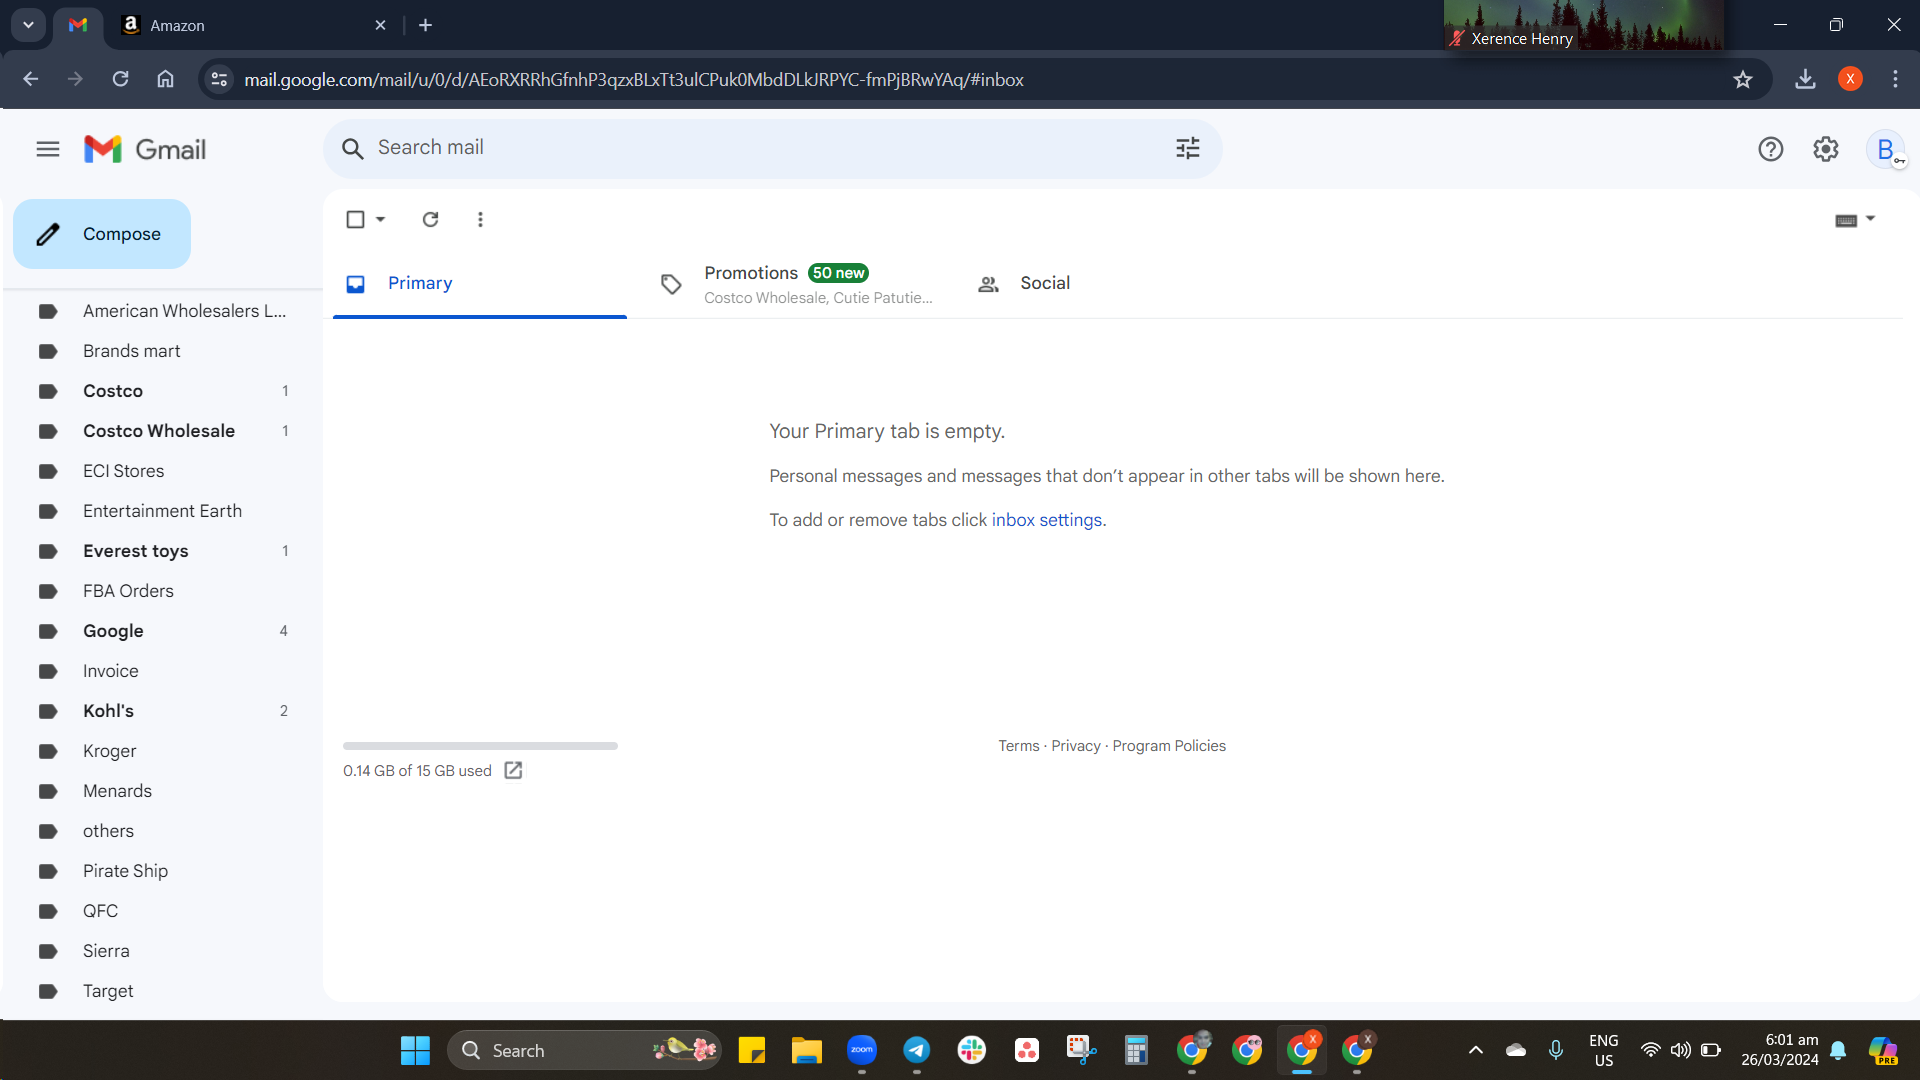Open Sticky Notes from the taskbar

[x=752, y=1050]
